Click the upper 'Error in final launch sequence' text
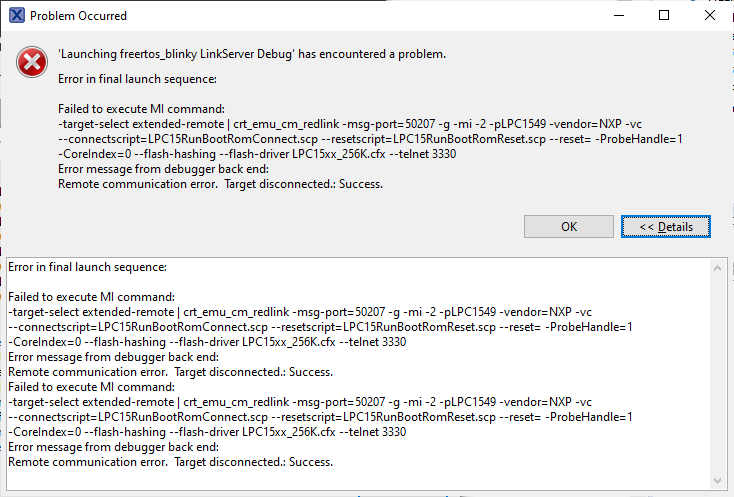The image size is (734, 497). tap(138, 79)
